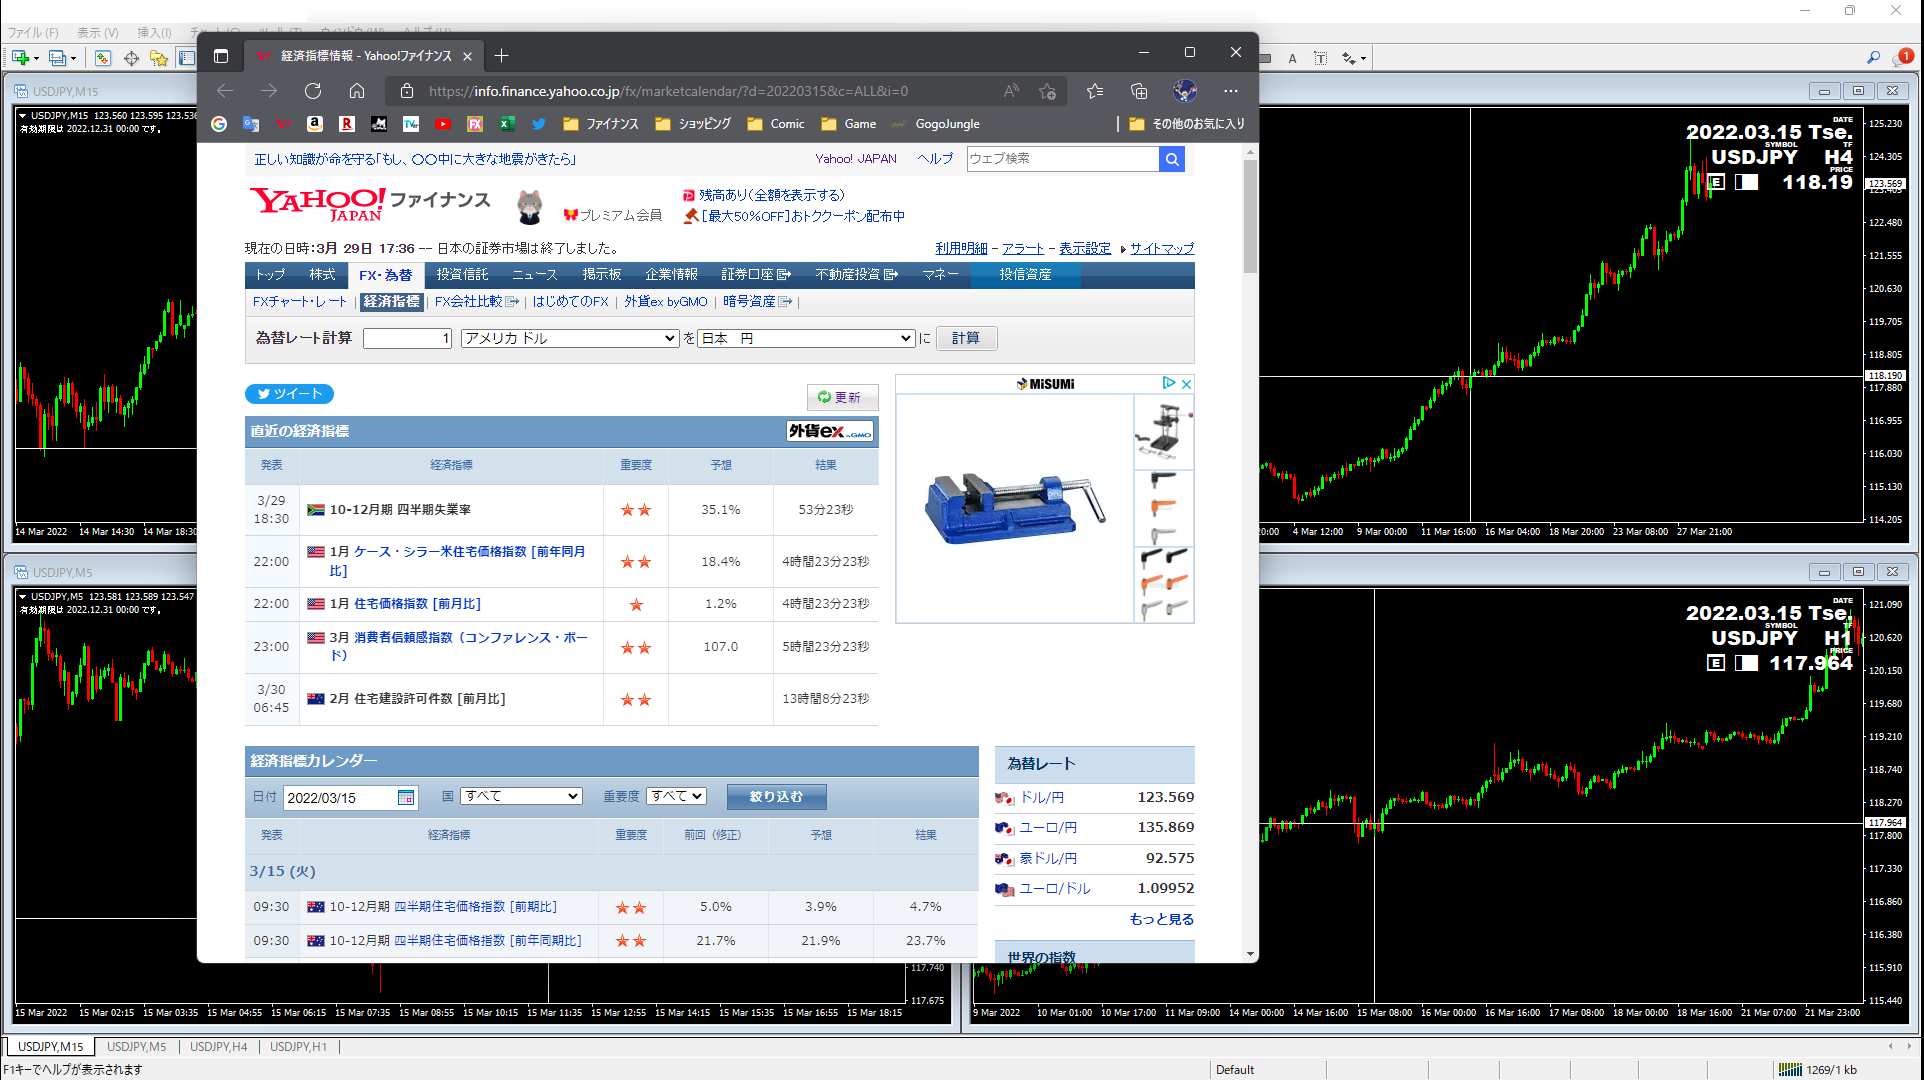
Task: Click the browser refresh icon
Action: (x=313, y=91)
